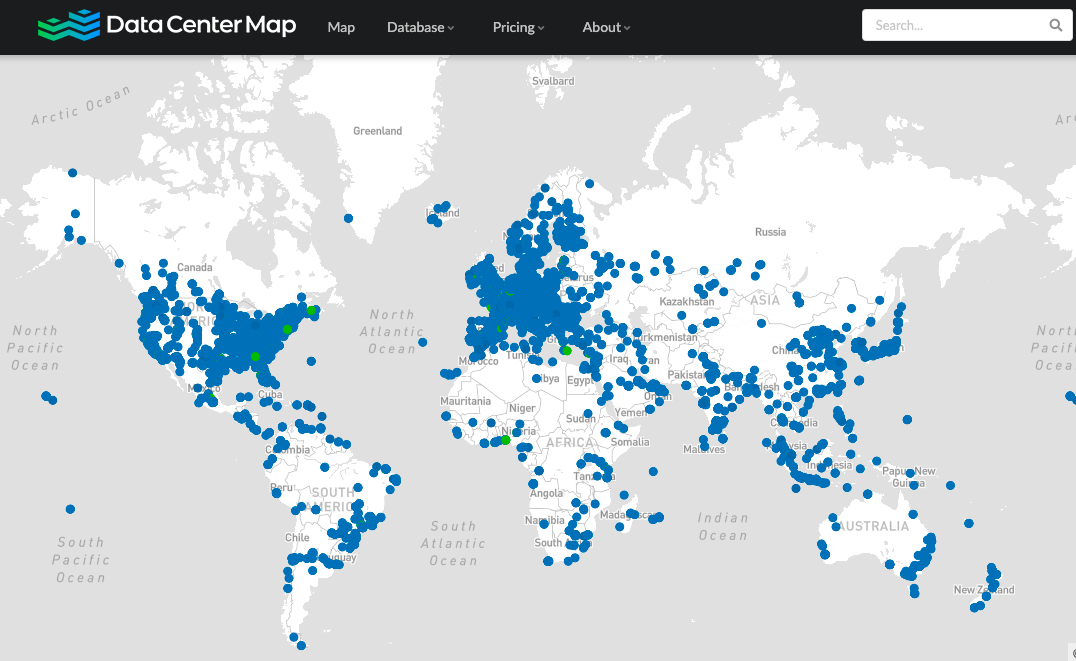This screenshot has height=661, width=1076.
Task: Click the Data Center Map logo icon
Action: [x=69, y=26]
